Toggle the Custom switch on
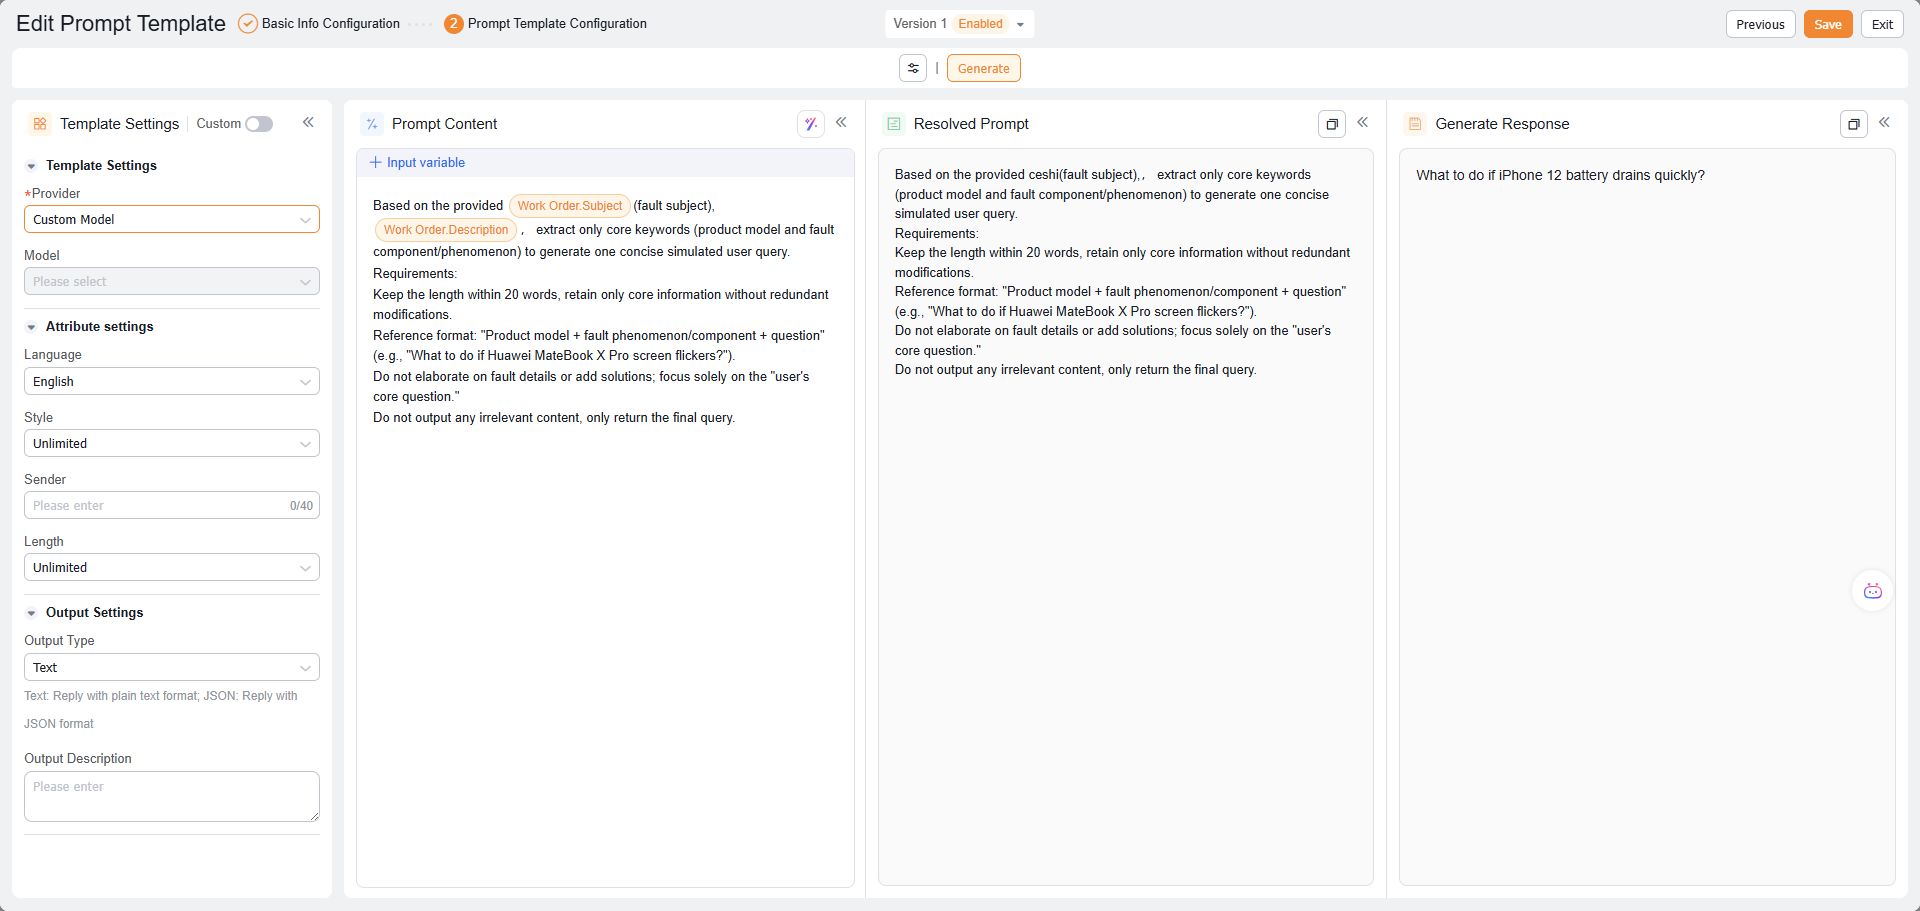 click(x=259, y=124)
